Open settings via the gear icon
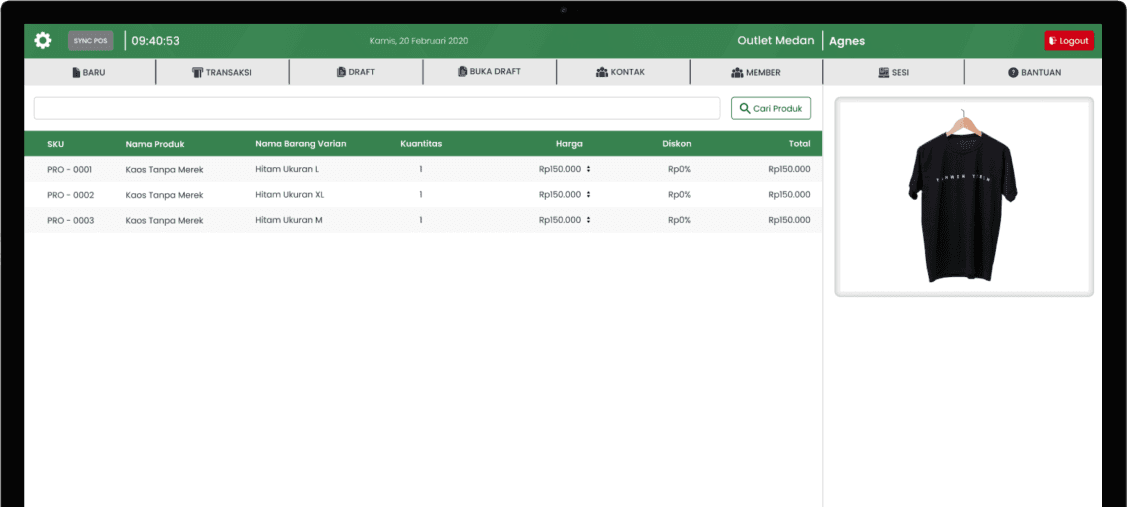The image size is (1134, 507). pyautogui.click(x=42, y=41)
